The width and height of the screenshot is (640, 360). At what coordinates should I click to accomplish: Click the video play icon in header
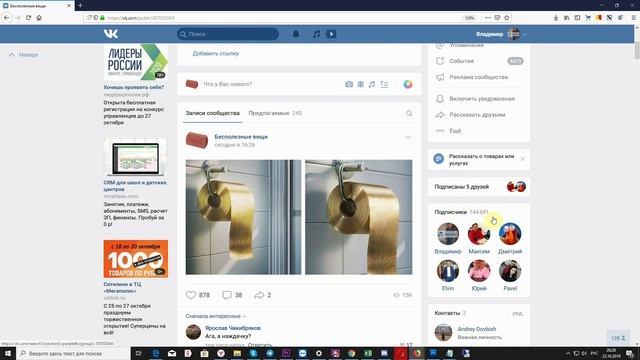pos(331,34)
